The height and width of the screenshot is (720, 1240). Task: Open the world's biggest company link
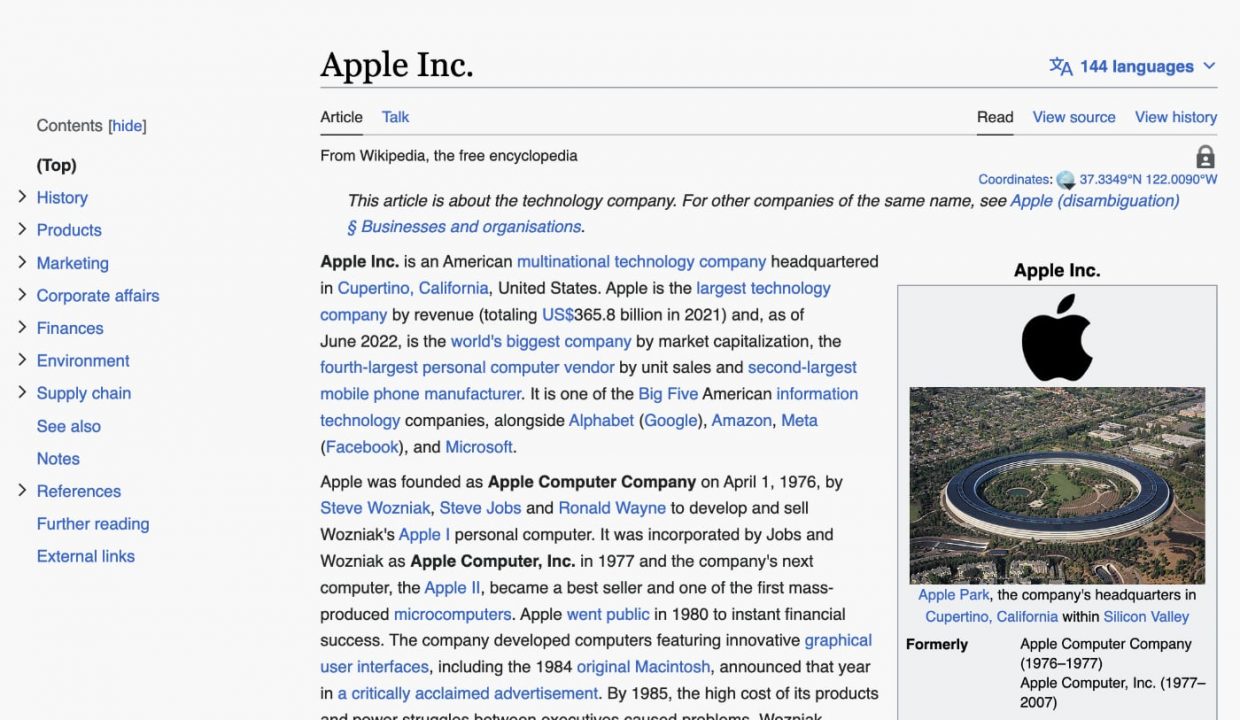541,341
